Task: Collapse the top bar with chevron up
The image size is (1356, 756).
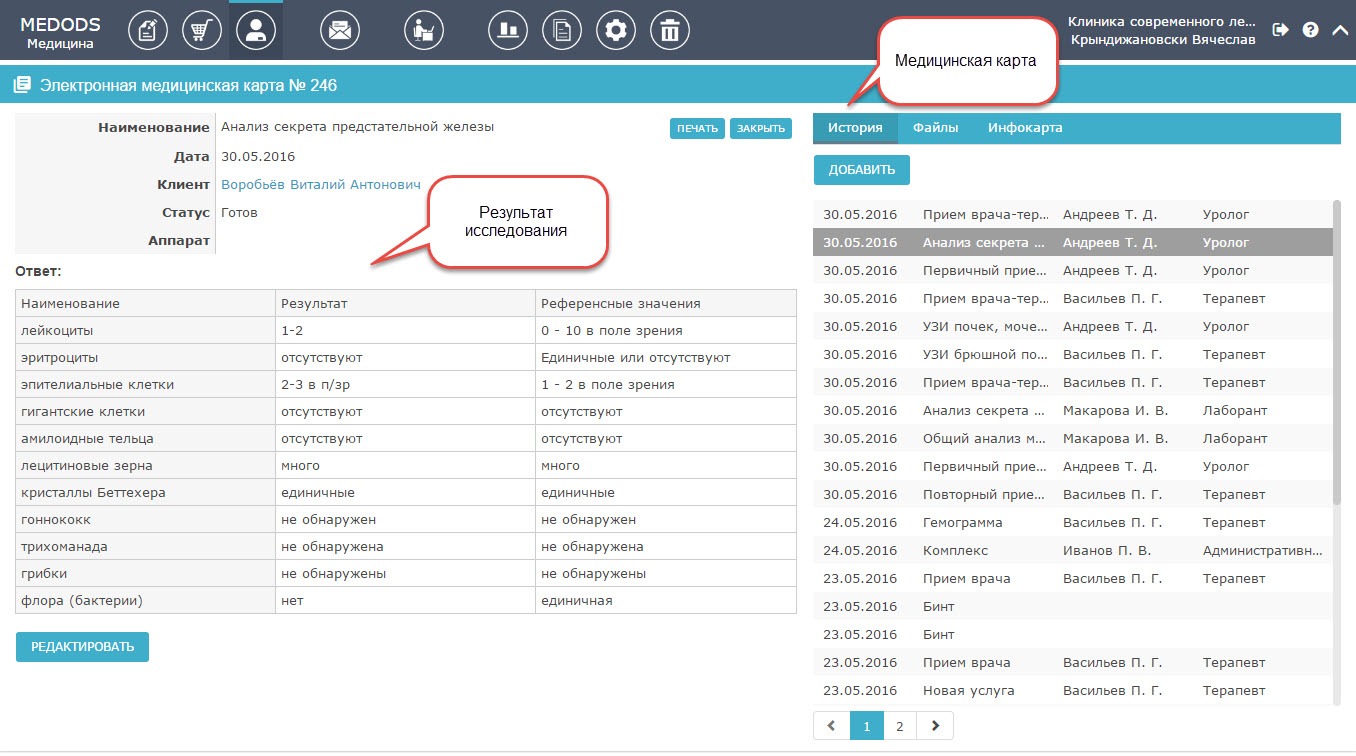Action: [1340, 30]
